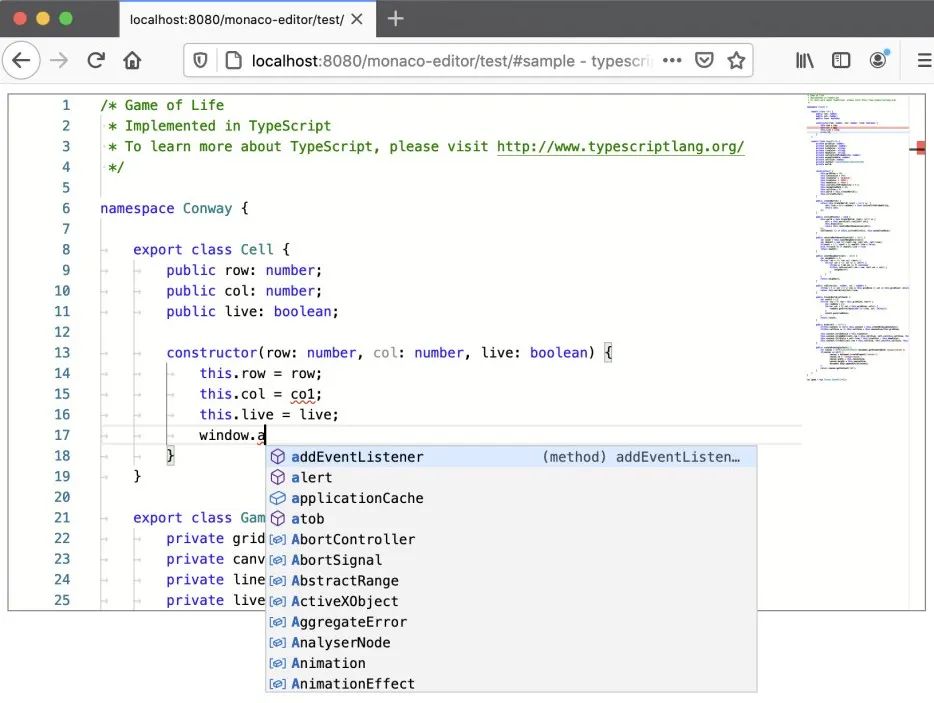Select AbortSignal in autocomplete
Viewport: 934px width, 703px height.
(x=511, y=560)
